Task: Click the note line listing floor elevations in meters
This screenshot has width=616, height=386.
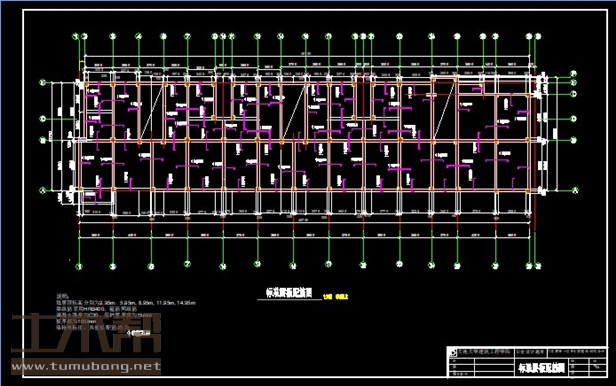Action: pos(126,303)
